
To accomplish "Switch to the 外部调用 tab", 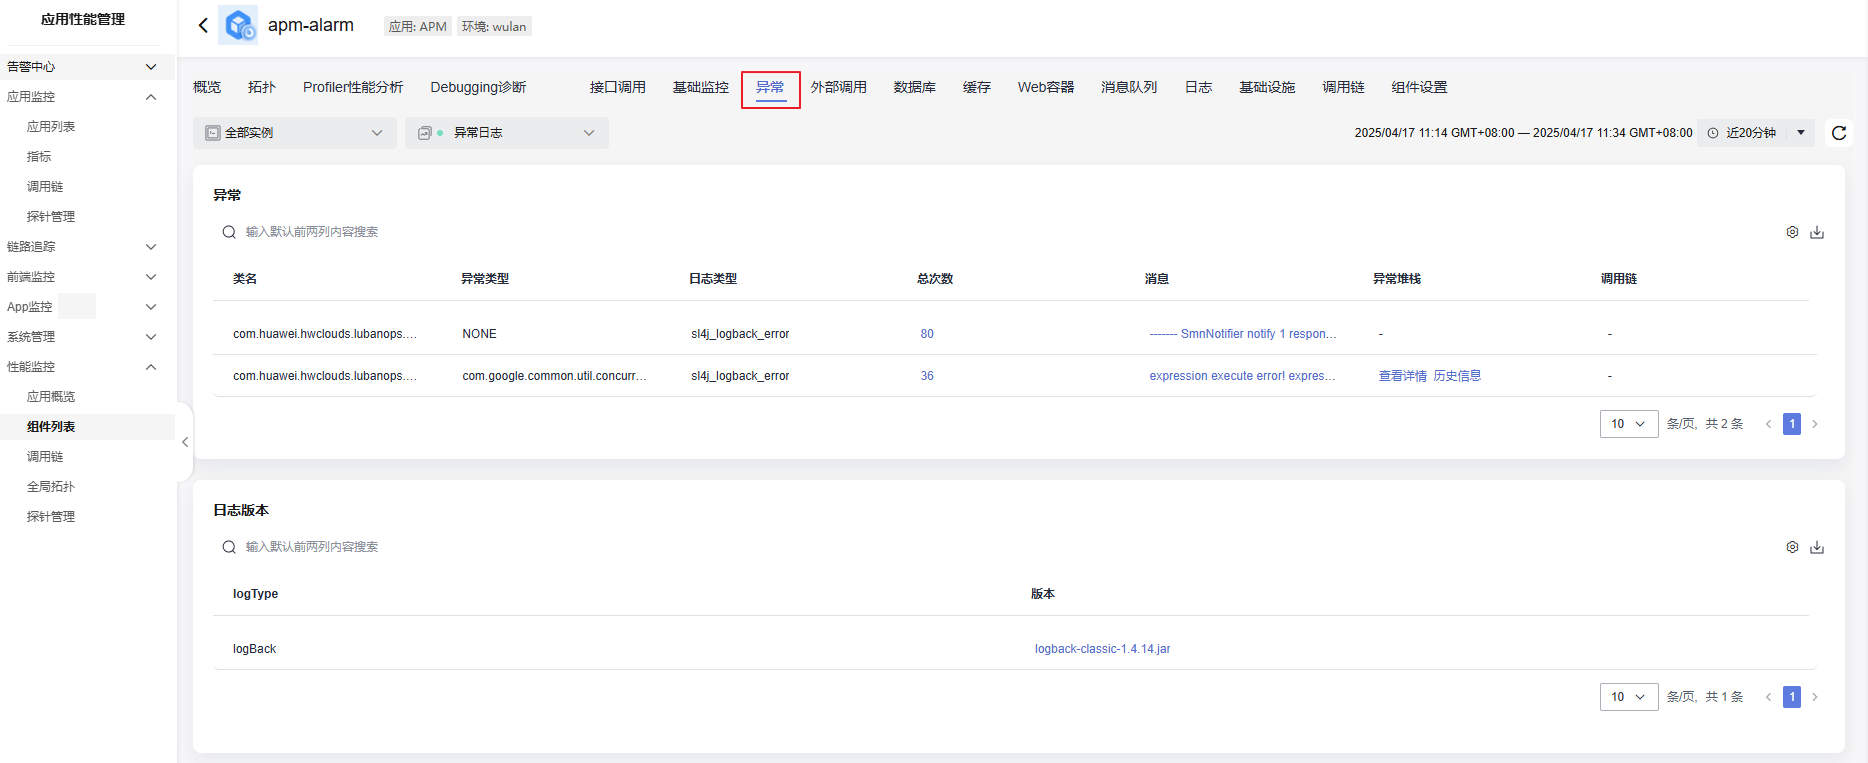I will click(x=838, y=88).
